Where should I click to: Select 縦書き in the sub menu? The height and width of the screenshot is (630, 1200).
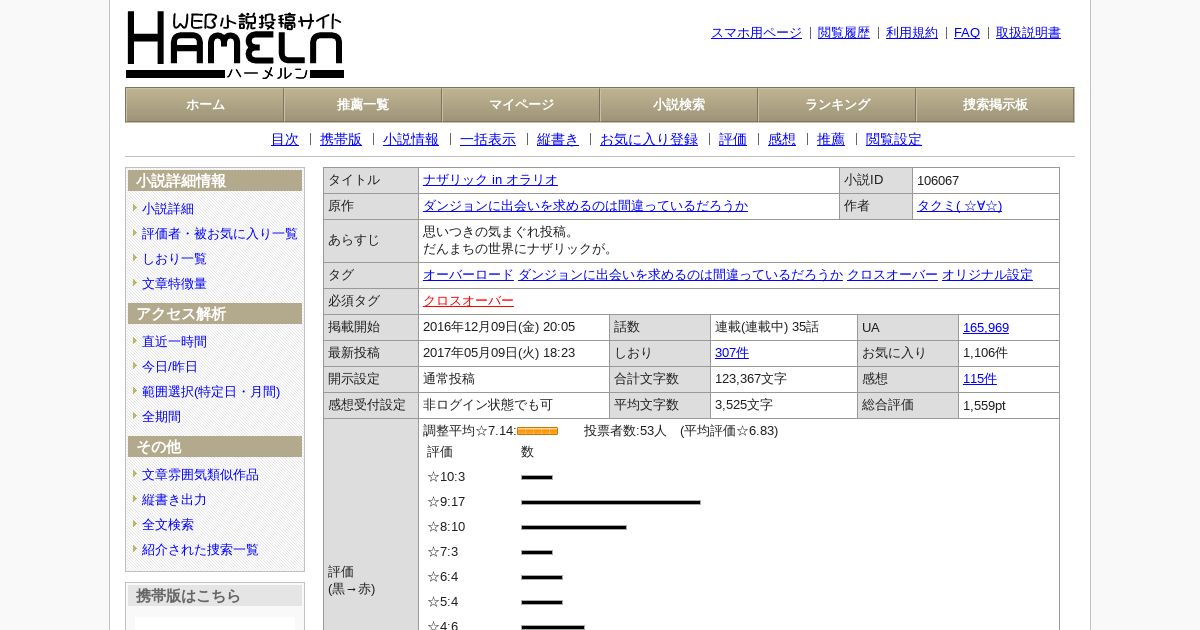(x=558, y=140)
